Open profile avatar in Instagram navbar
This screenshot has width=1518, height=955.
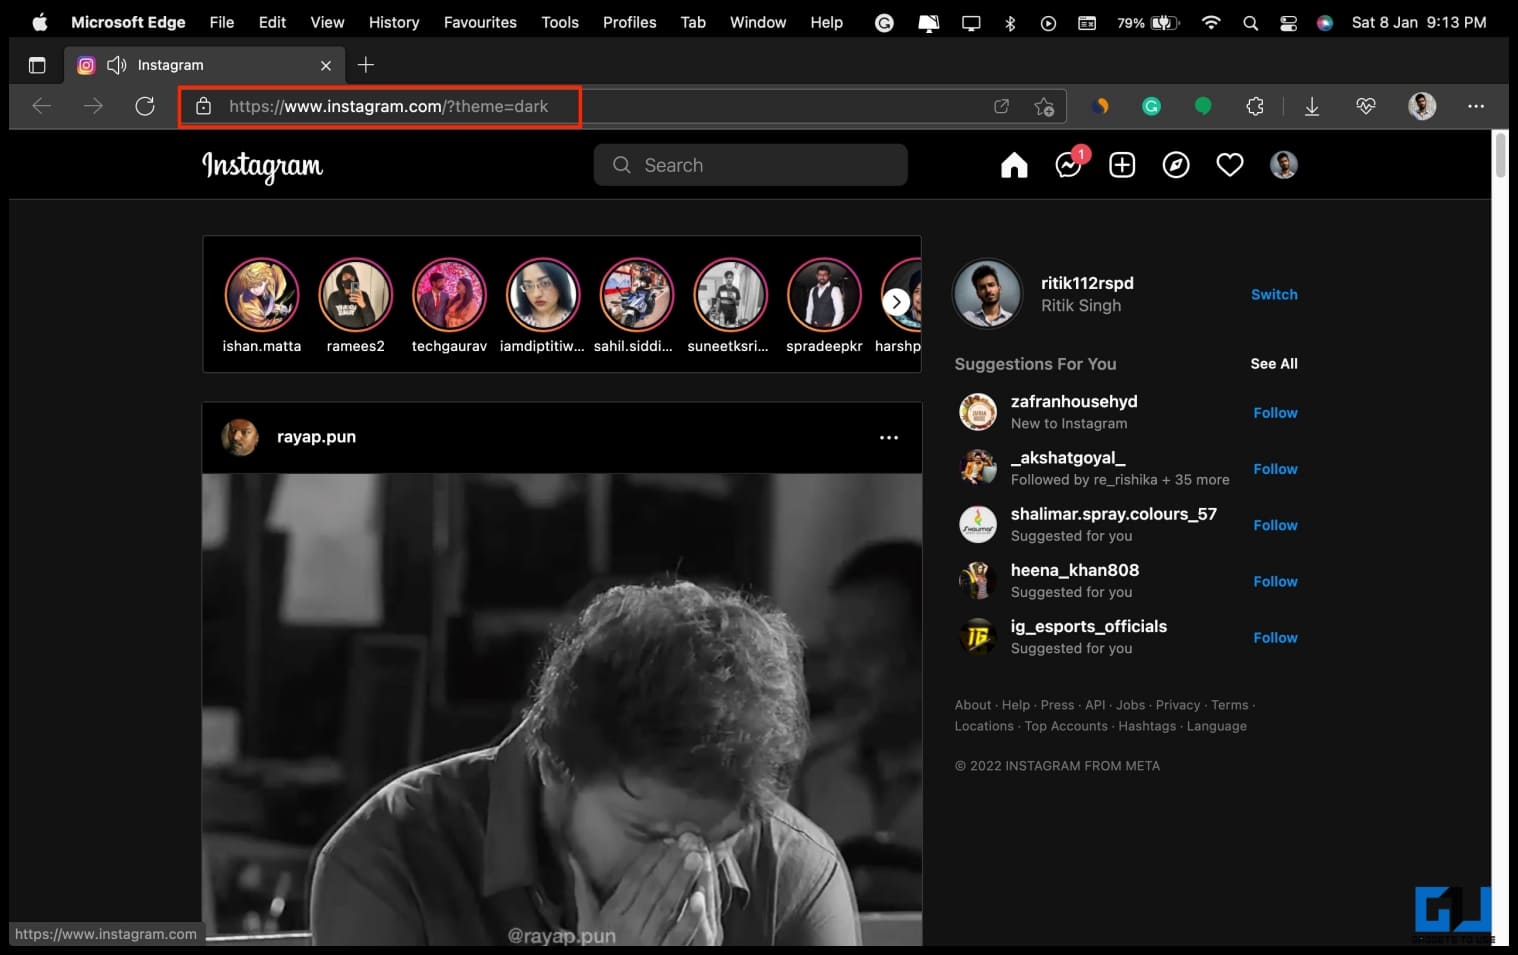click(1284, 165)
